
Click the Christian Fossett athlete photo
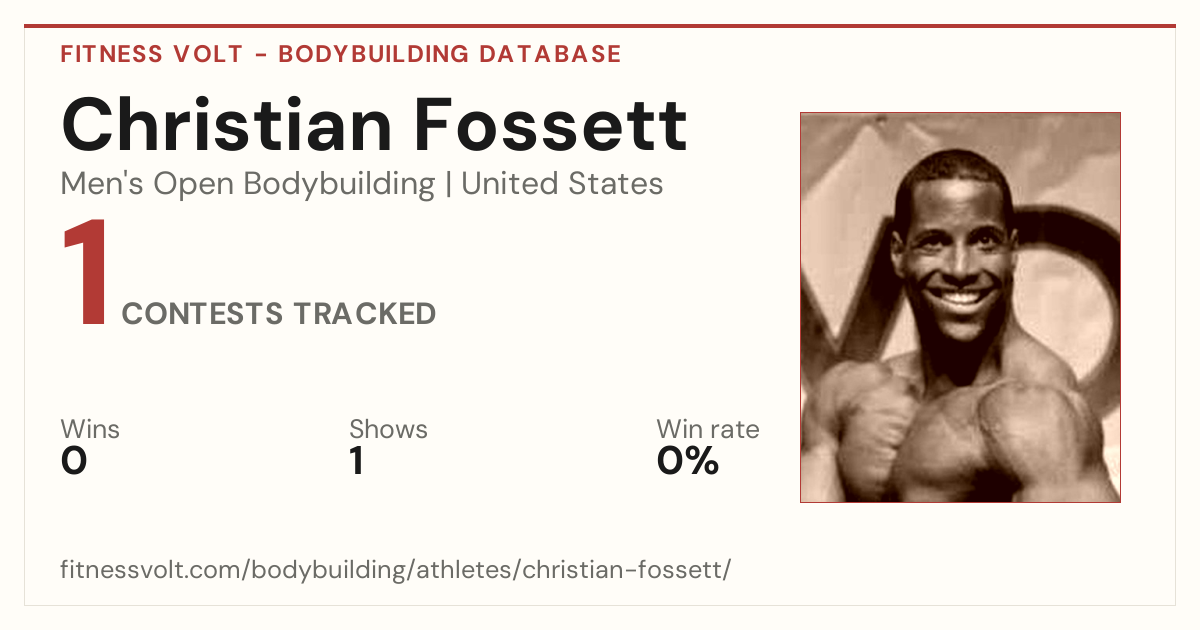pyautogui.click(x=960, y=307)
